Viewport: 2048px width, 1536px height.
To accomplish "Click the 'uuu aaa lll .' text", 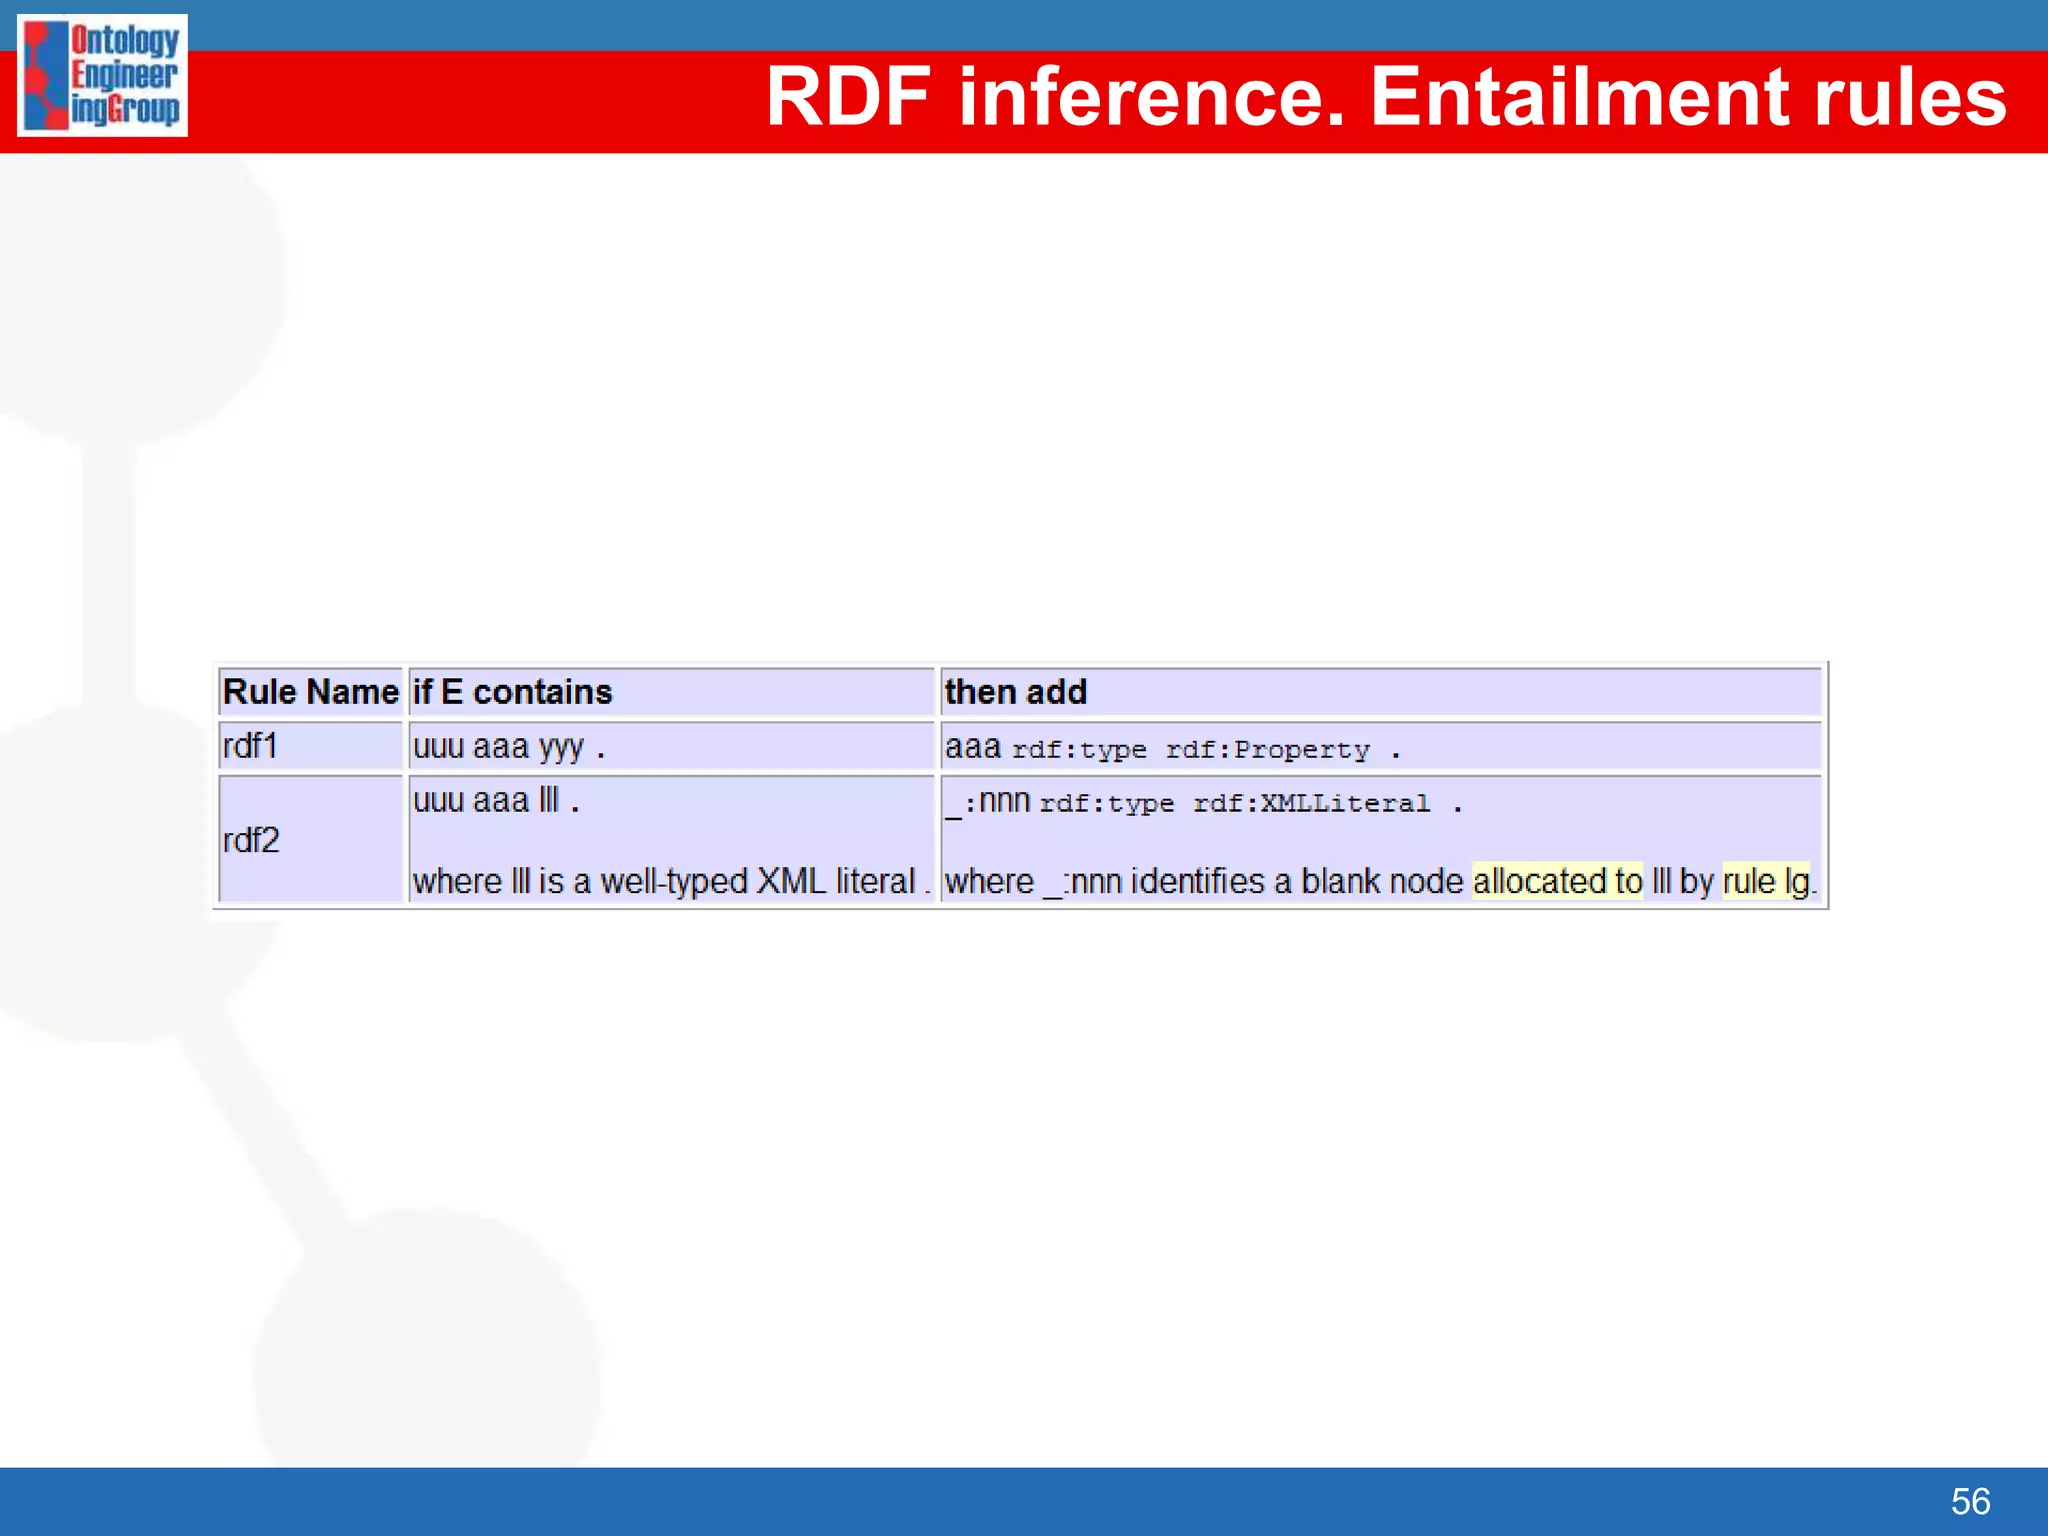I will click(496, 801).
